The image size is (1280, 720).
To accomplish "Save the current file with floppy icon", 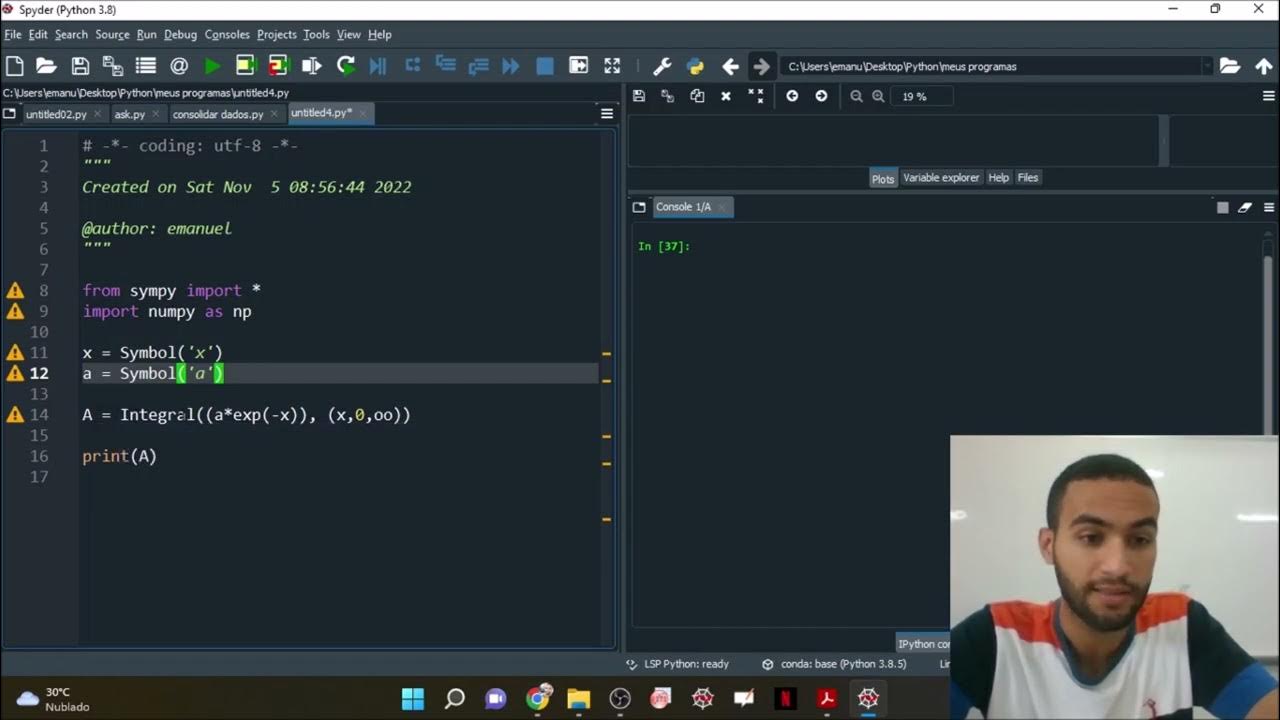I will click(80, 66).
